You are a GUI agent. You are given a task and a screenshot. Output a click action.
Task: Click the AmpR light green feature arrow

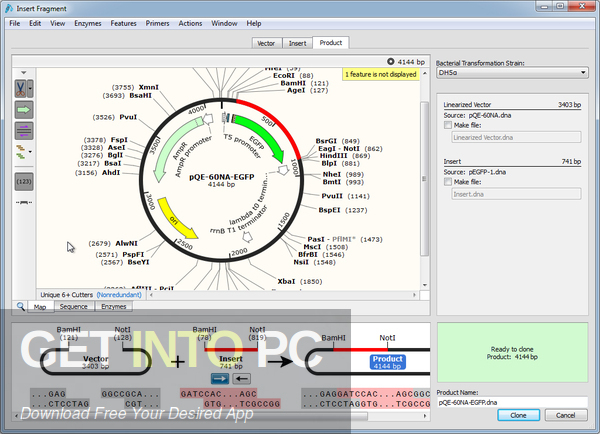(172, 147)
